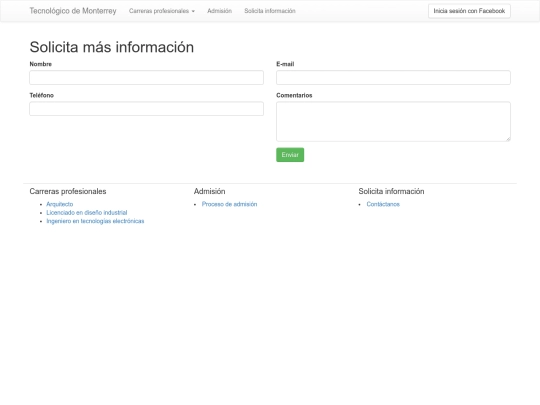Click the Nombre field label
This screenshot has width=540, height=405.
41,64
